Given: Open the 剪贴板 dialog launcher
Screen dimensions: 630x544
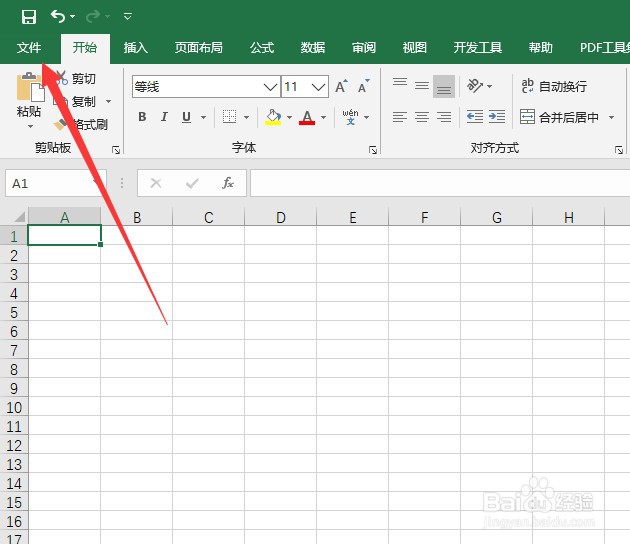Looking at the screenshot, I should pos(116,150).
